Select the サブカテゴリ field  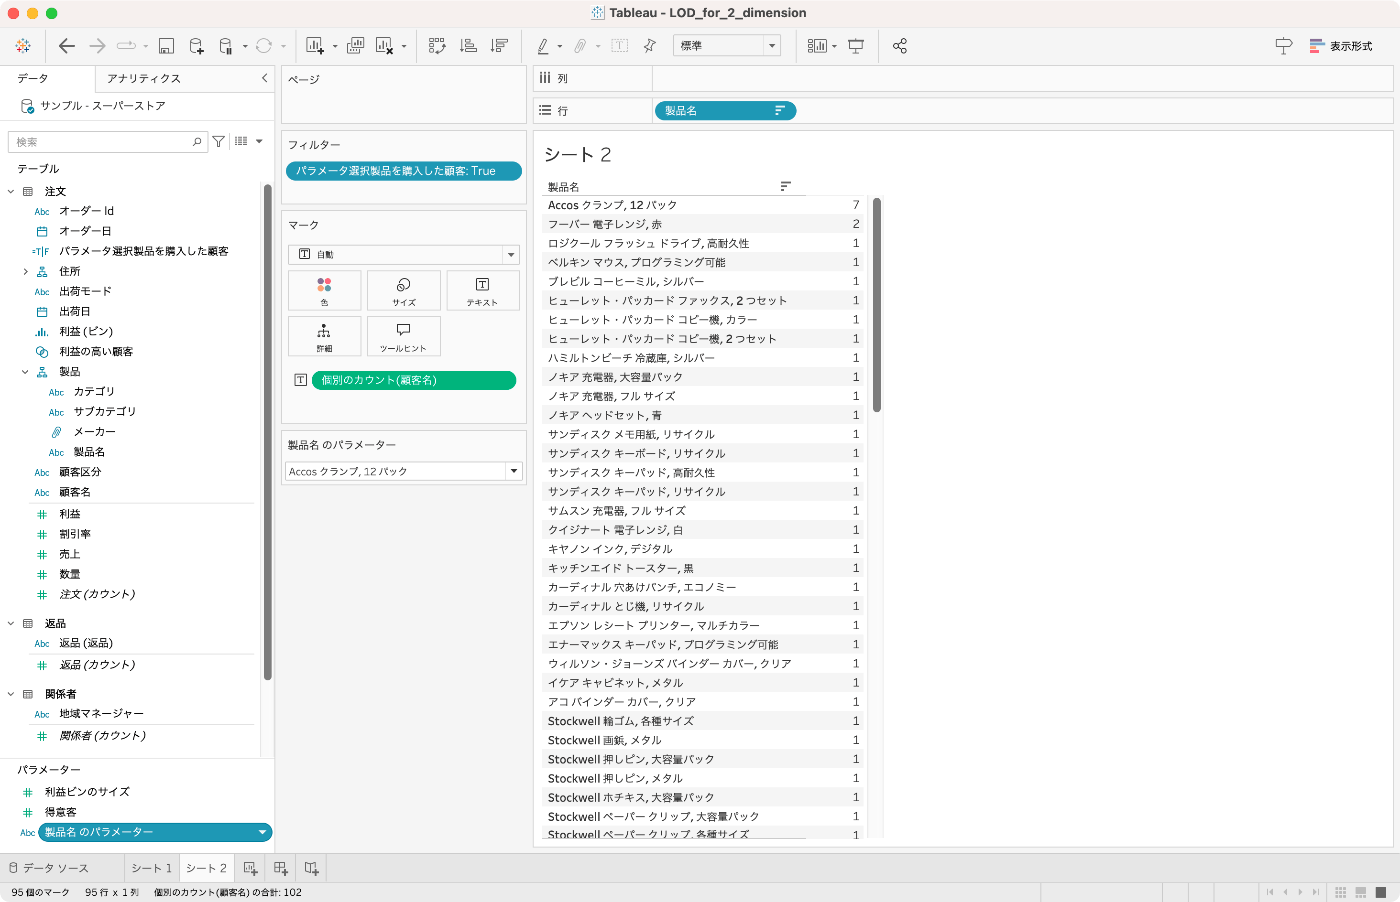pos(104,411)
